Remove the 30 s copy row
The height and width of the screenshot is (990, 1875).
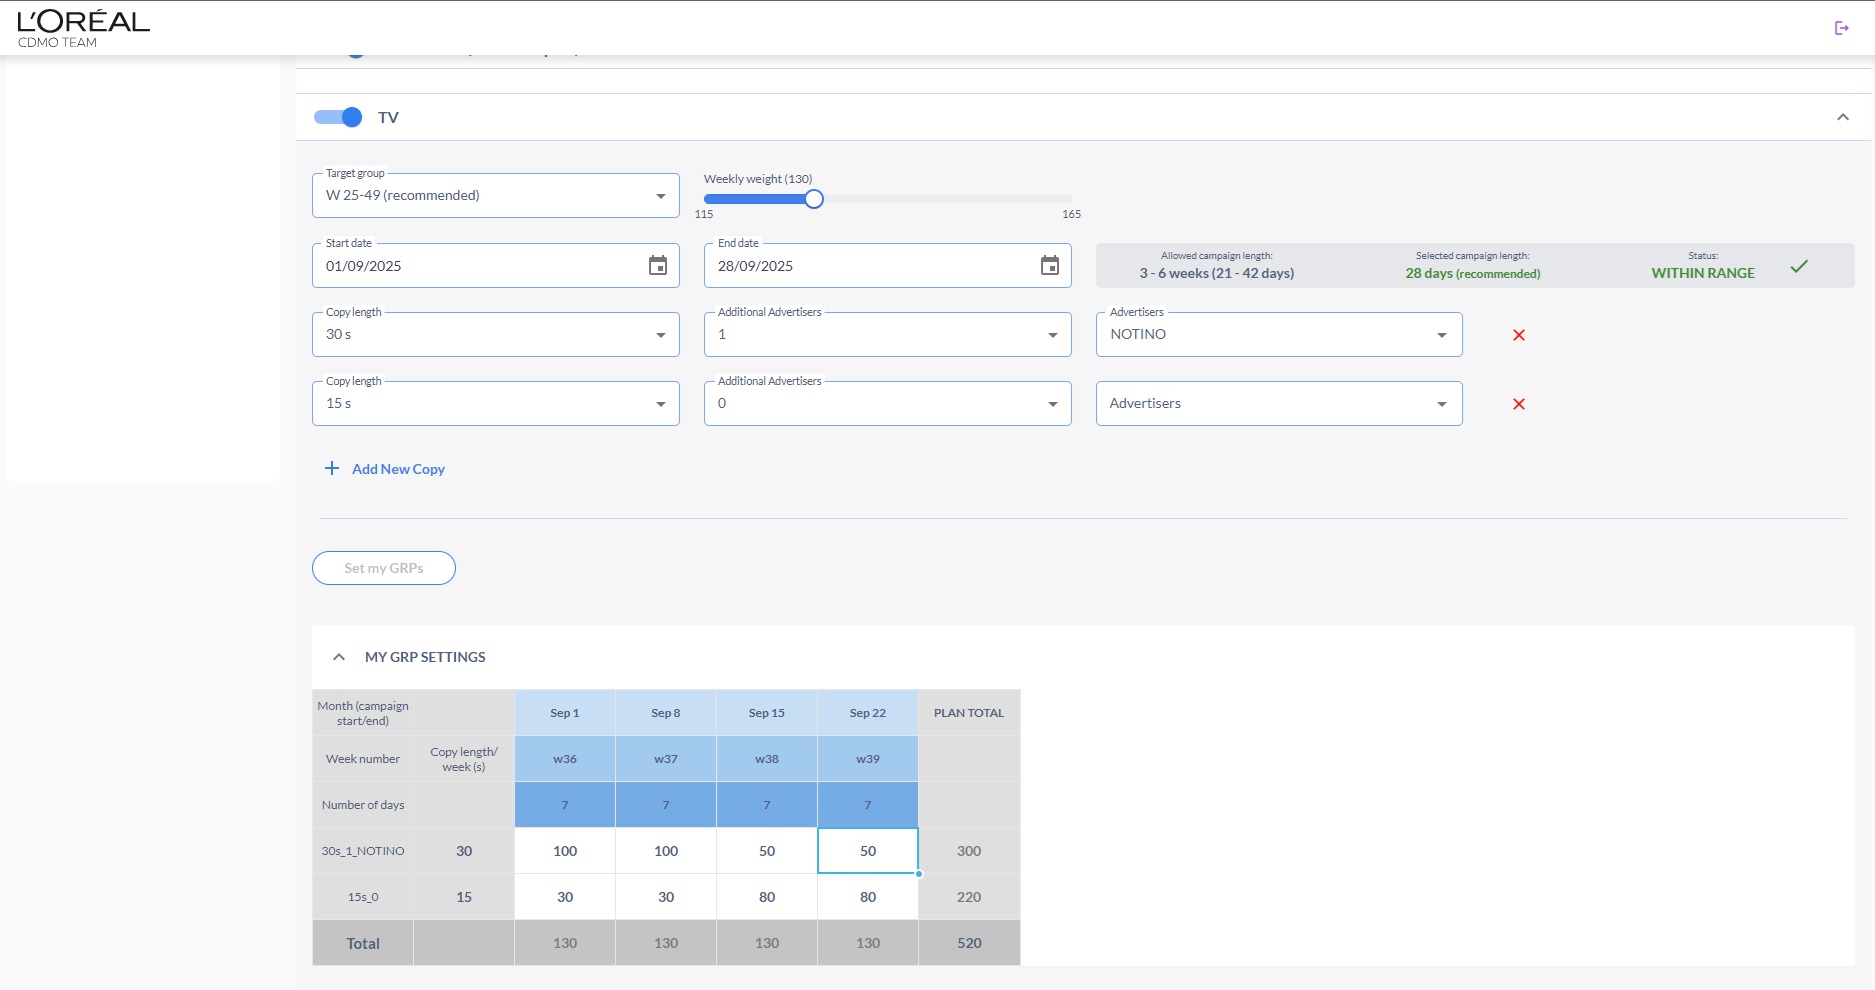point(1518,335)
